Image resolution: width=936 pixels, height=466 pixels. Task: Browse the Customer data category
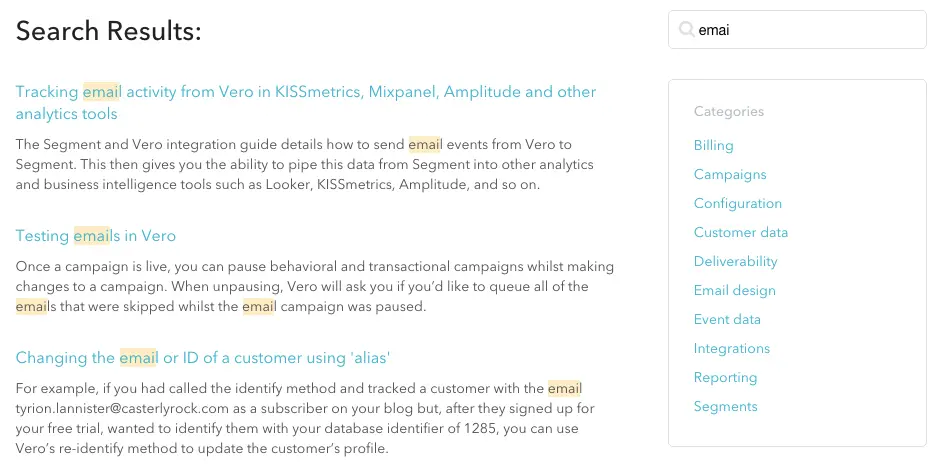(740, 232)
